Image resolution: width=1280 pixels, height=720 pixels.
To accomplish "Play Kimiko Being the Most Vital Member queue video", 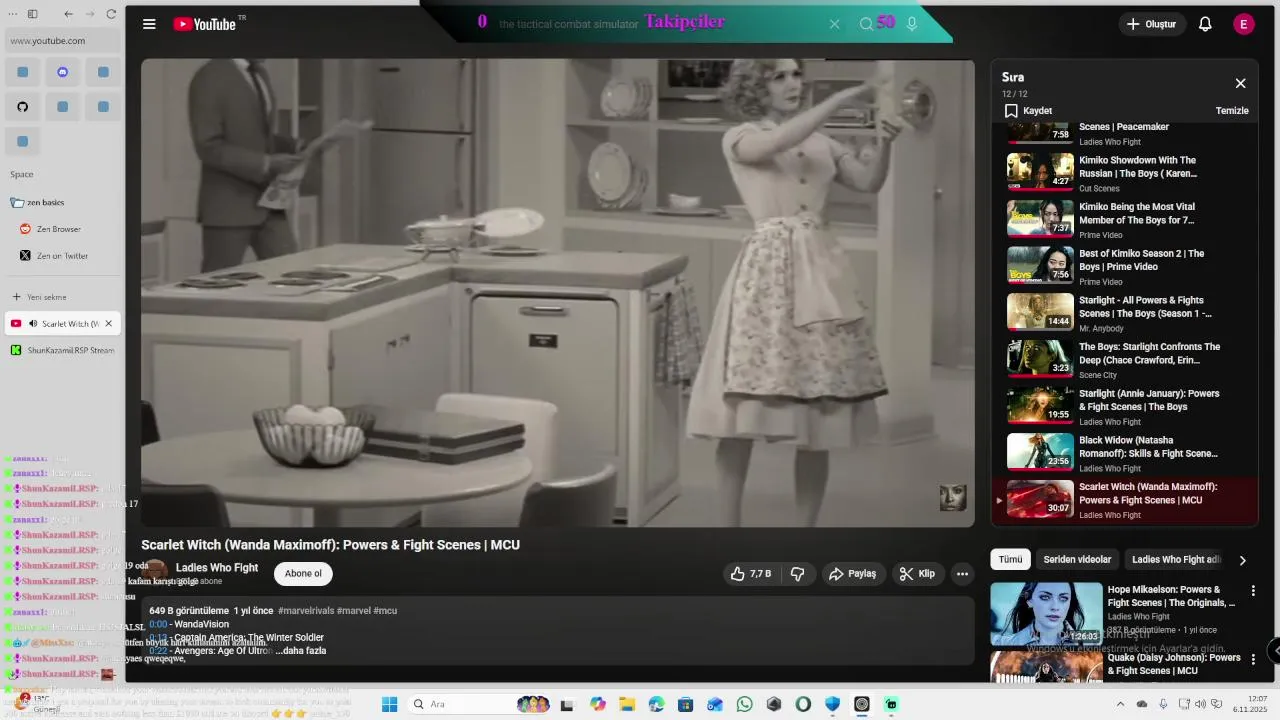I will (1127, 219).
